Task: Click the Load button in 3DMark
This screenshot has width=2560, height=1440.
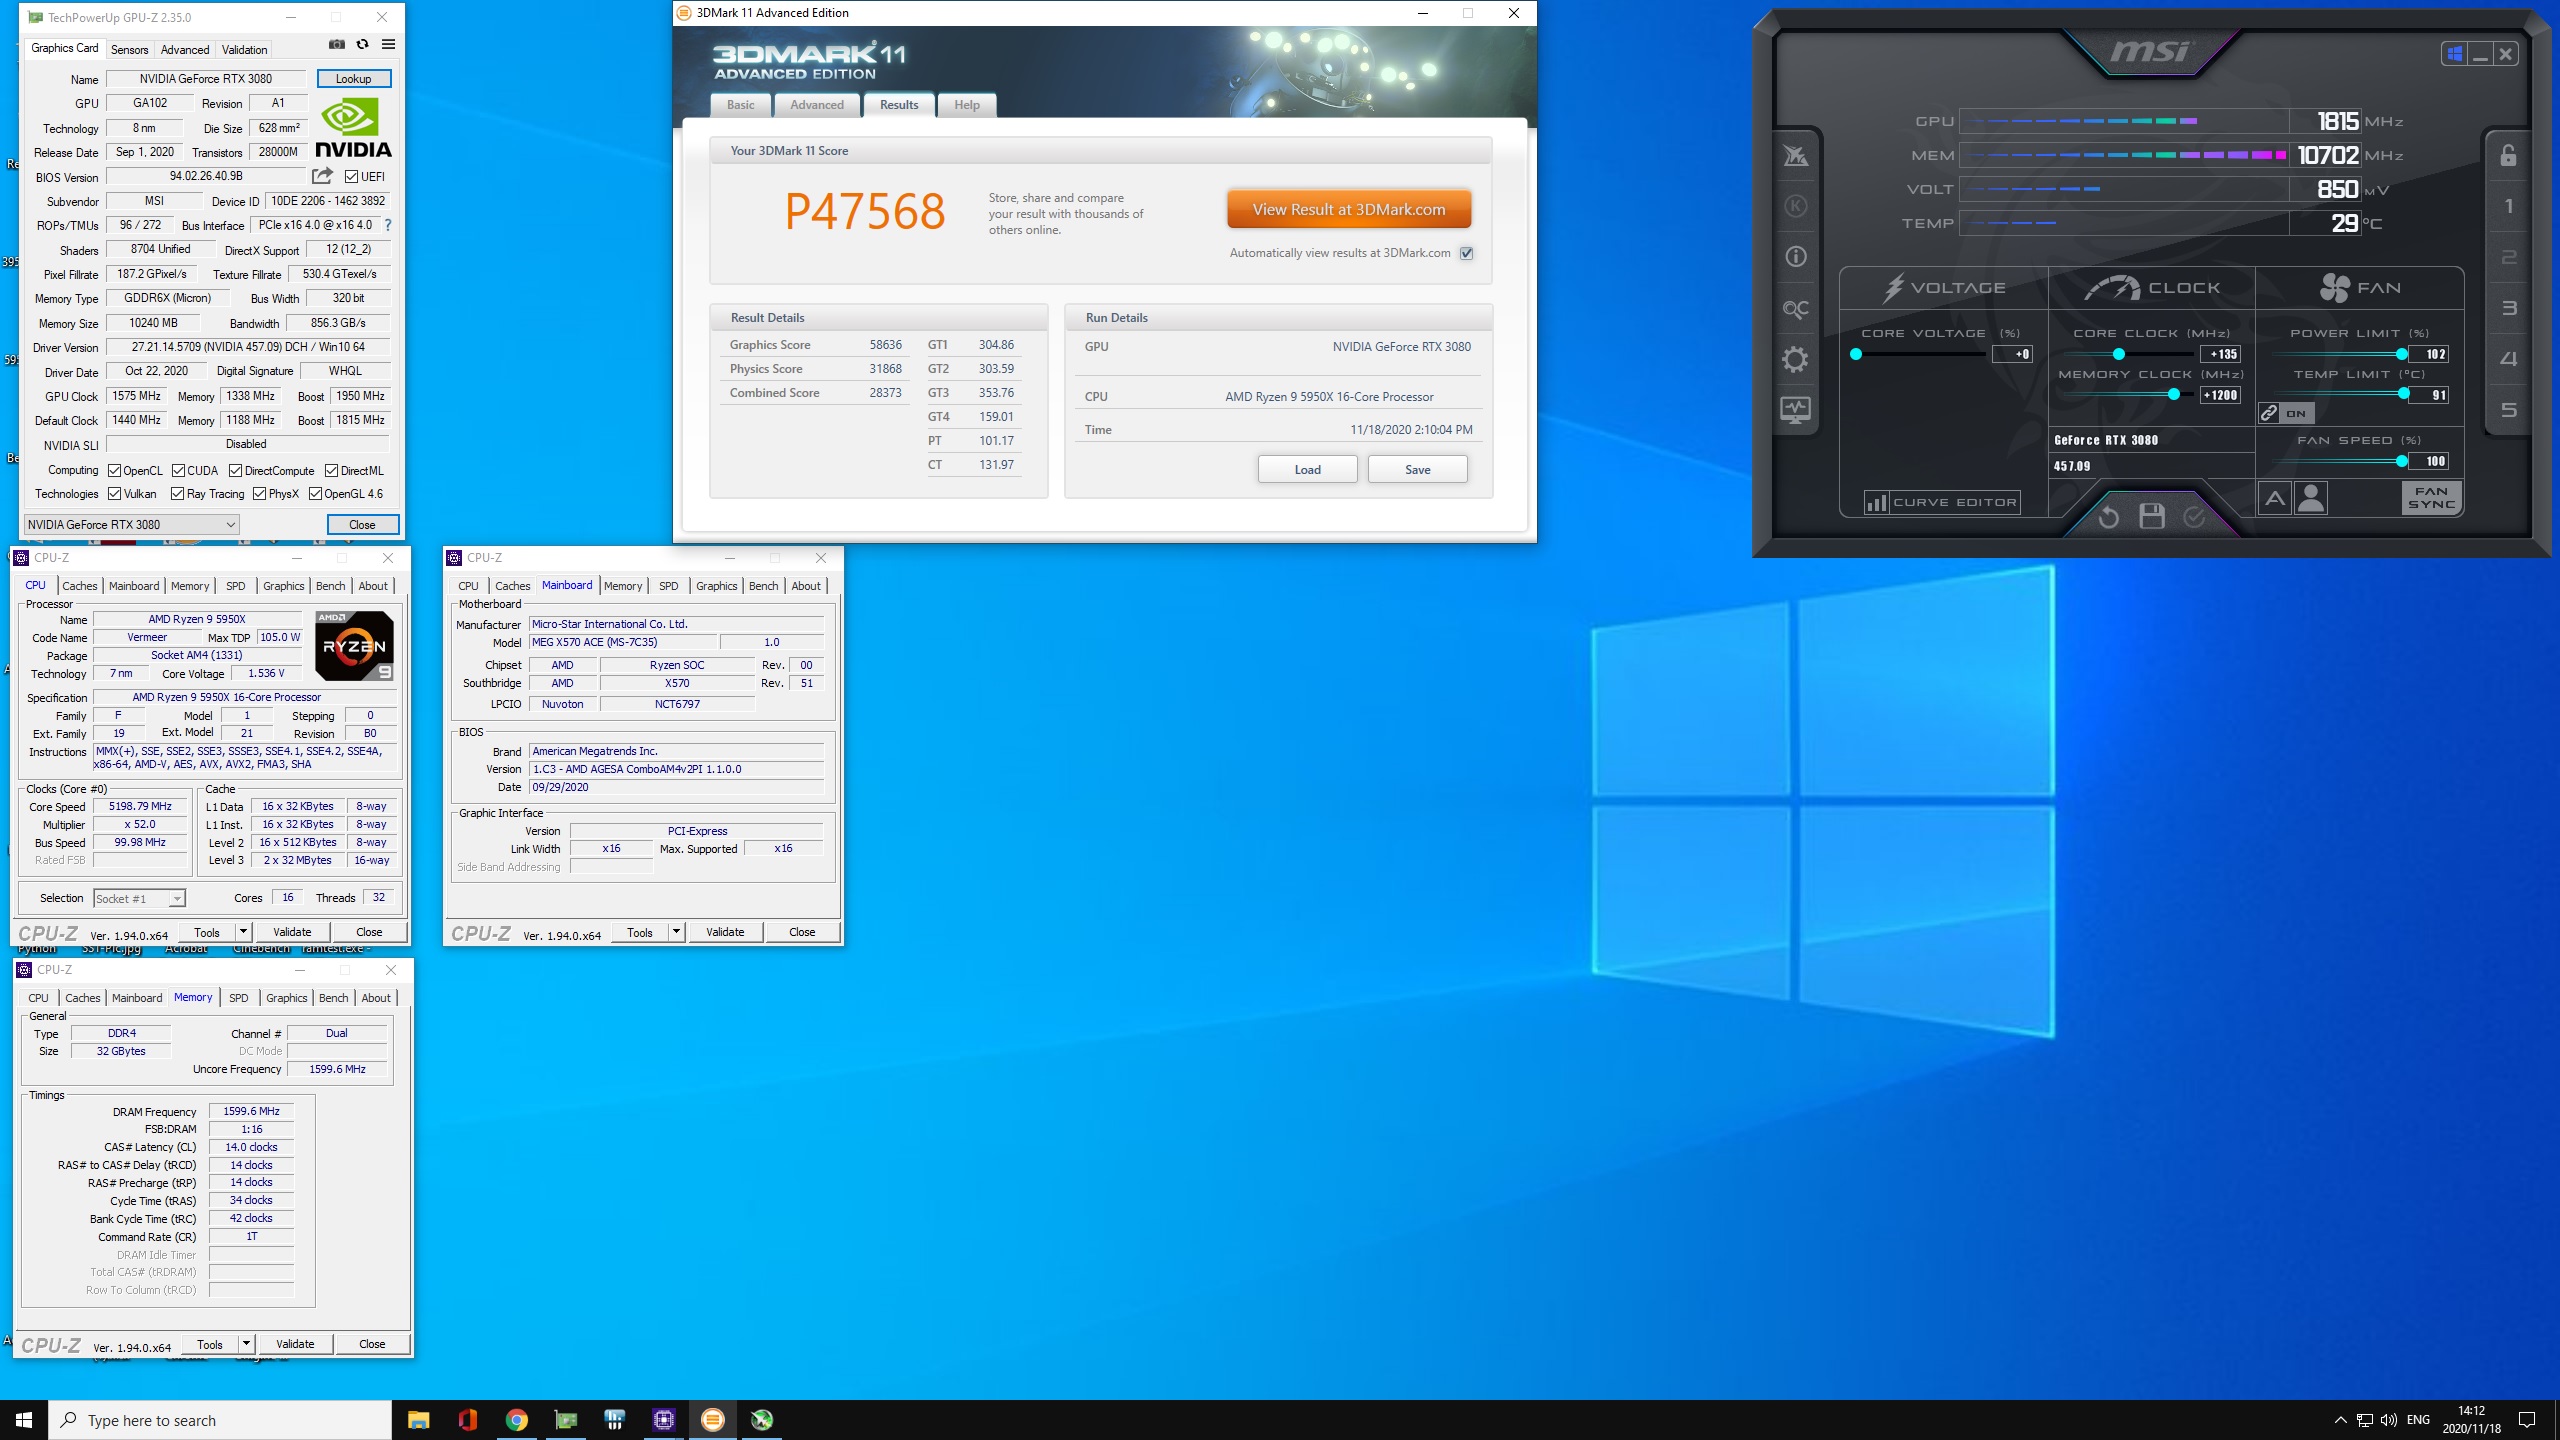Action: point(1308,470)
